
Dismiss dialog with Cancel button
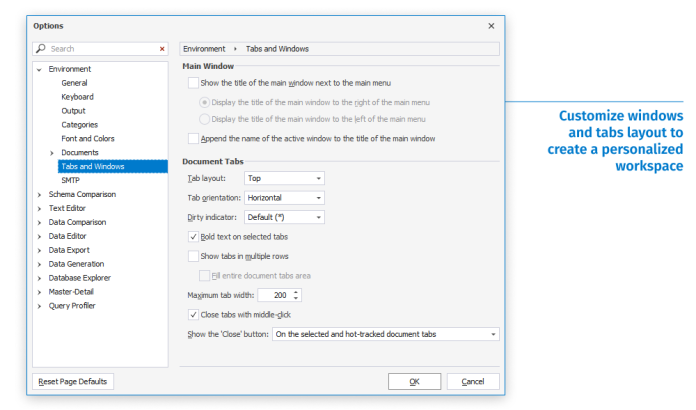coord(473,382)
